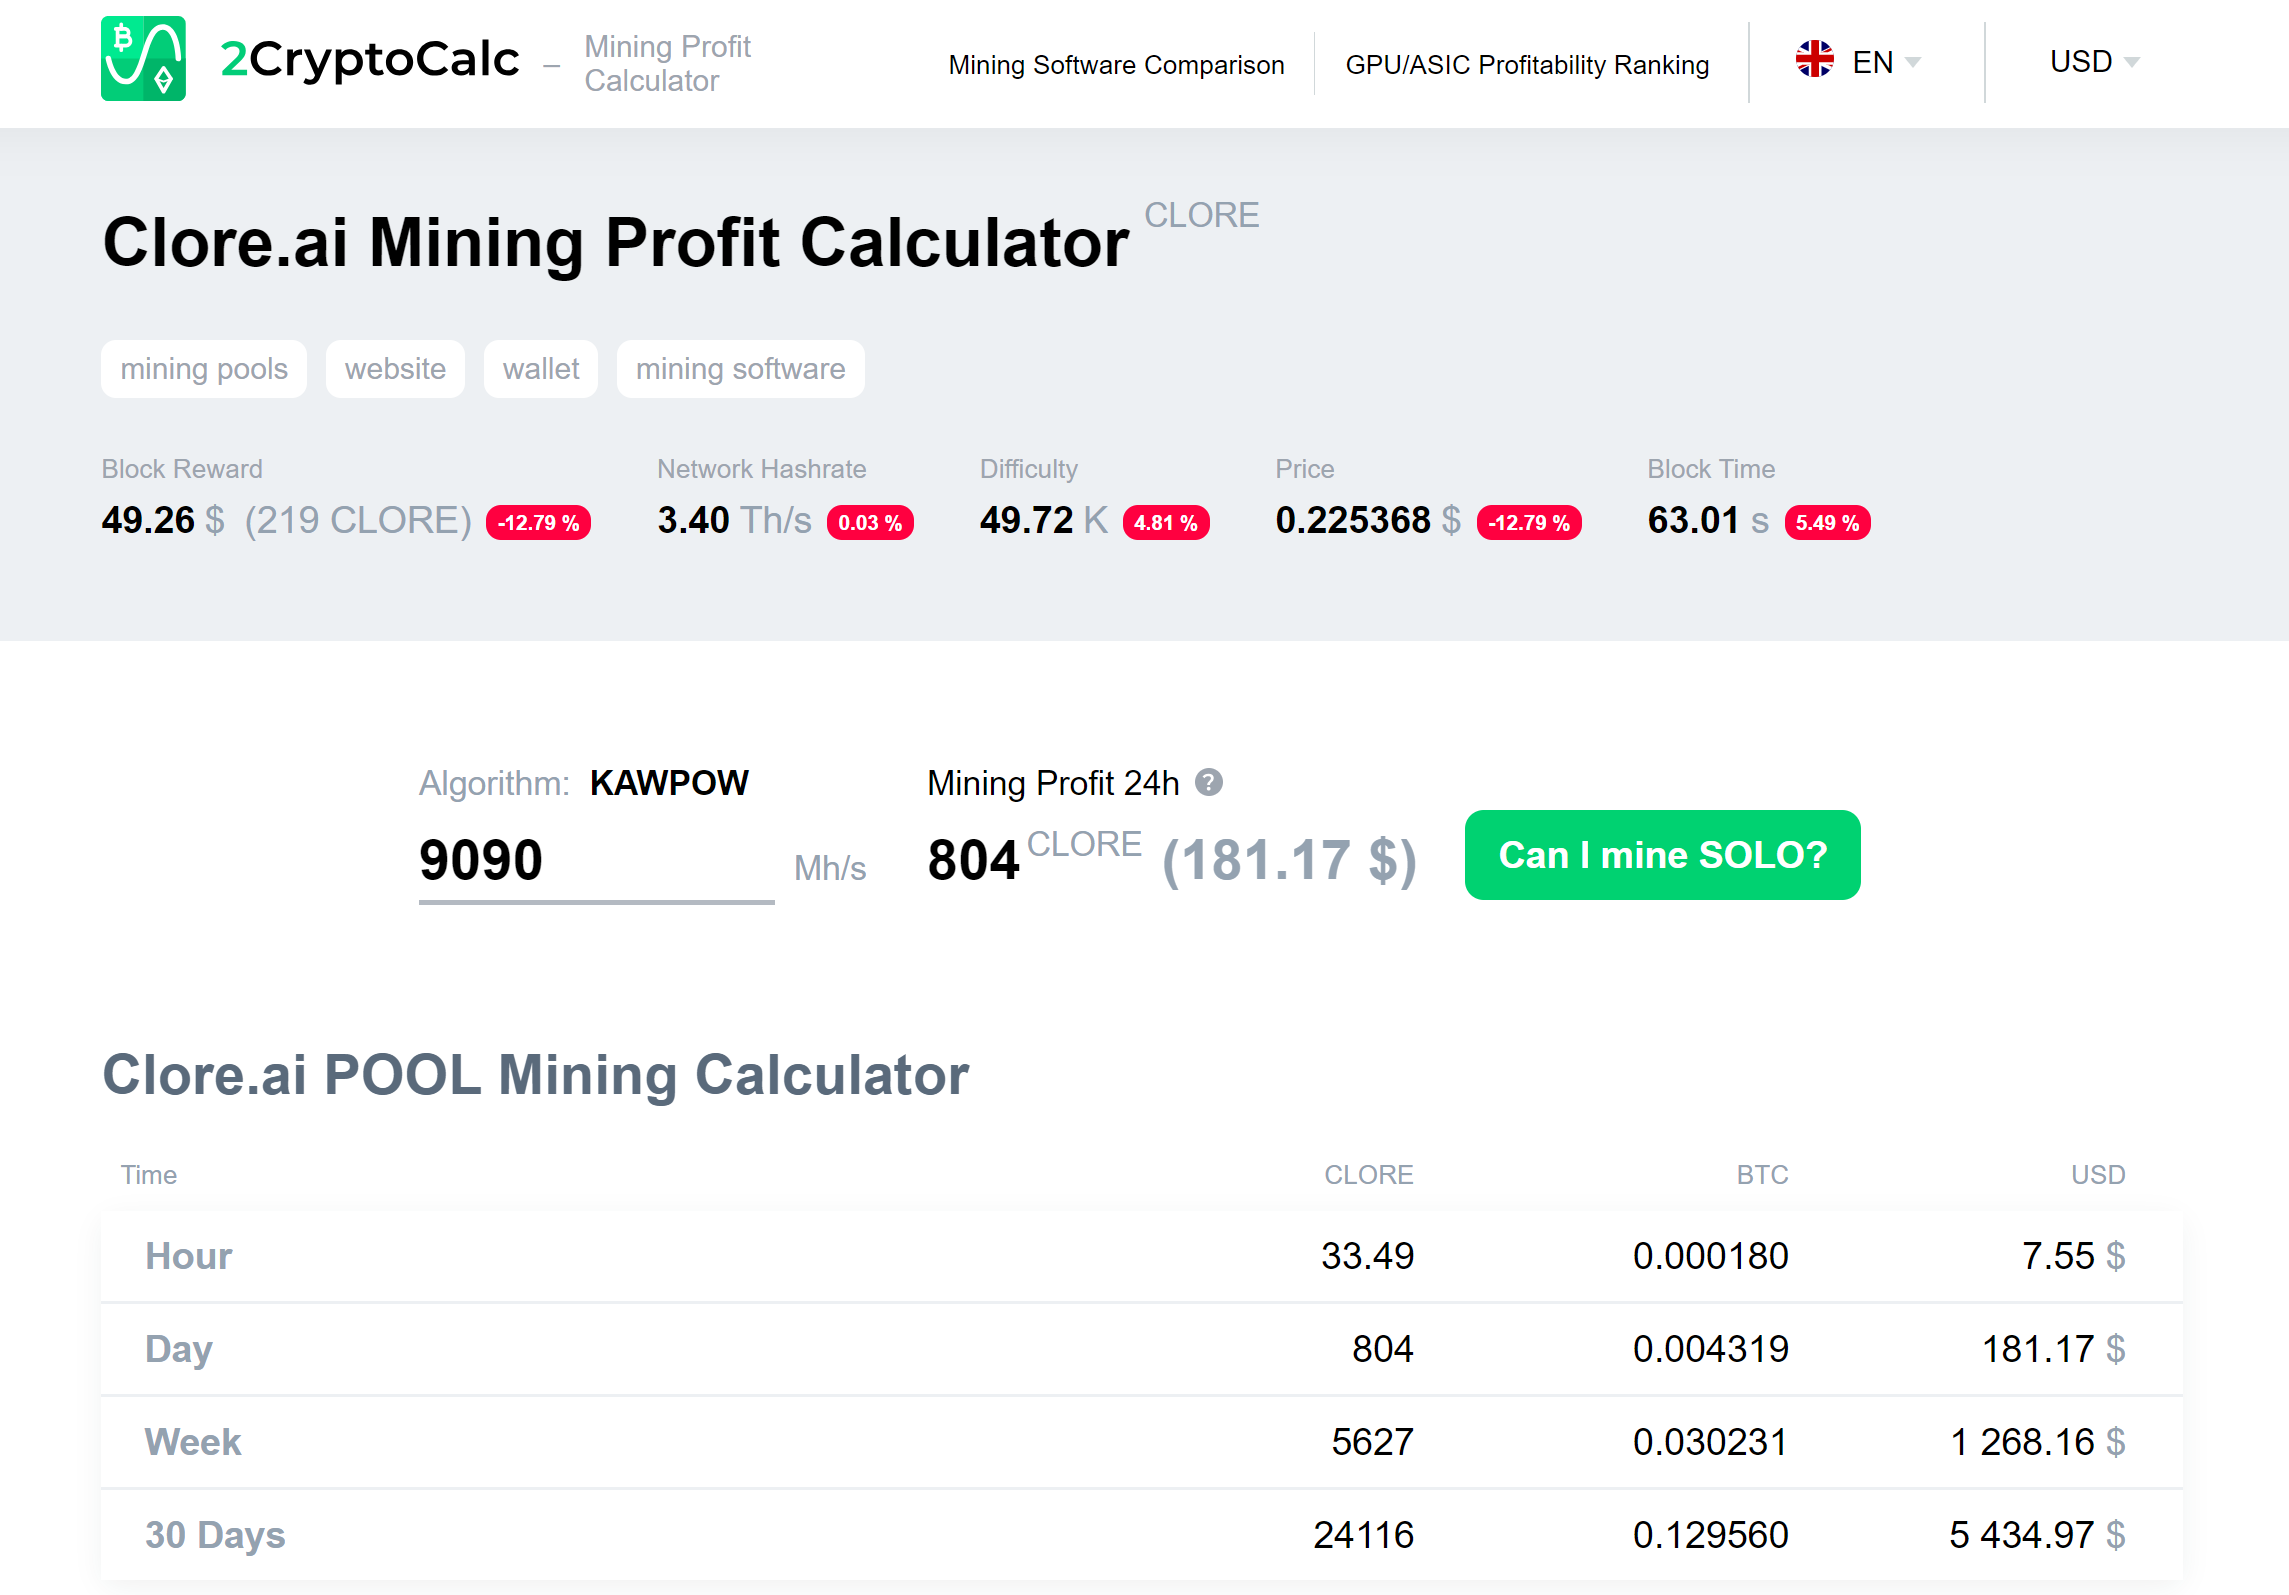Screen dimensions: 2289x1595
Task: Click the wallet link
Action: tap(541, 367)
